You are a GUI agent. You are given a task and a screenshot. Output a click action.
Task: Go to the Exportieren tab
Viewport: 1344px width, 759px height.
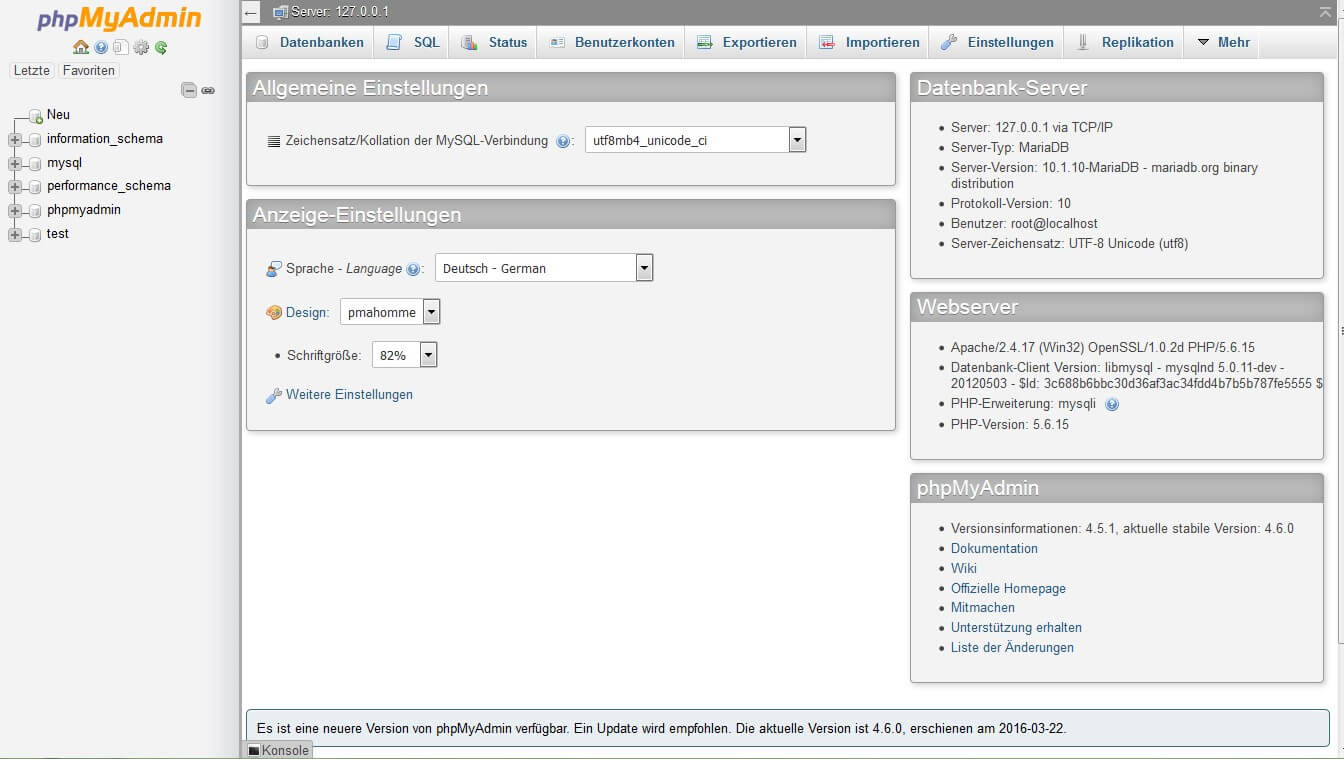747,42
